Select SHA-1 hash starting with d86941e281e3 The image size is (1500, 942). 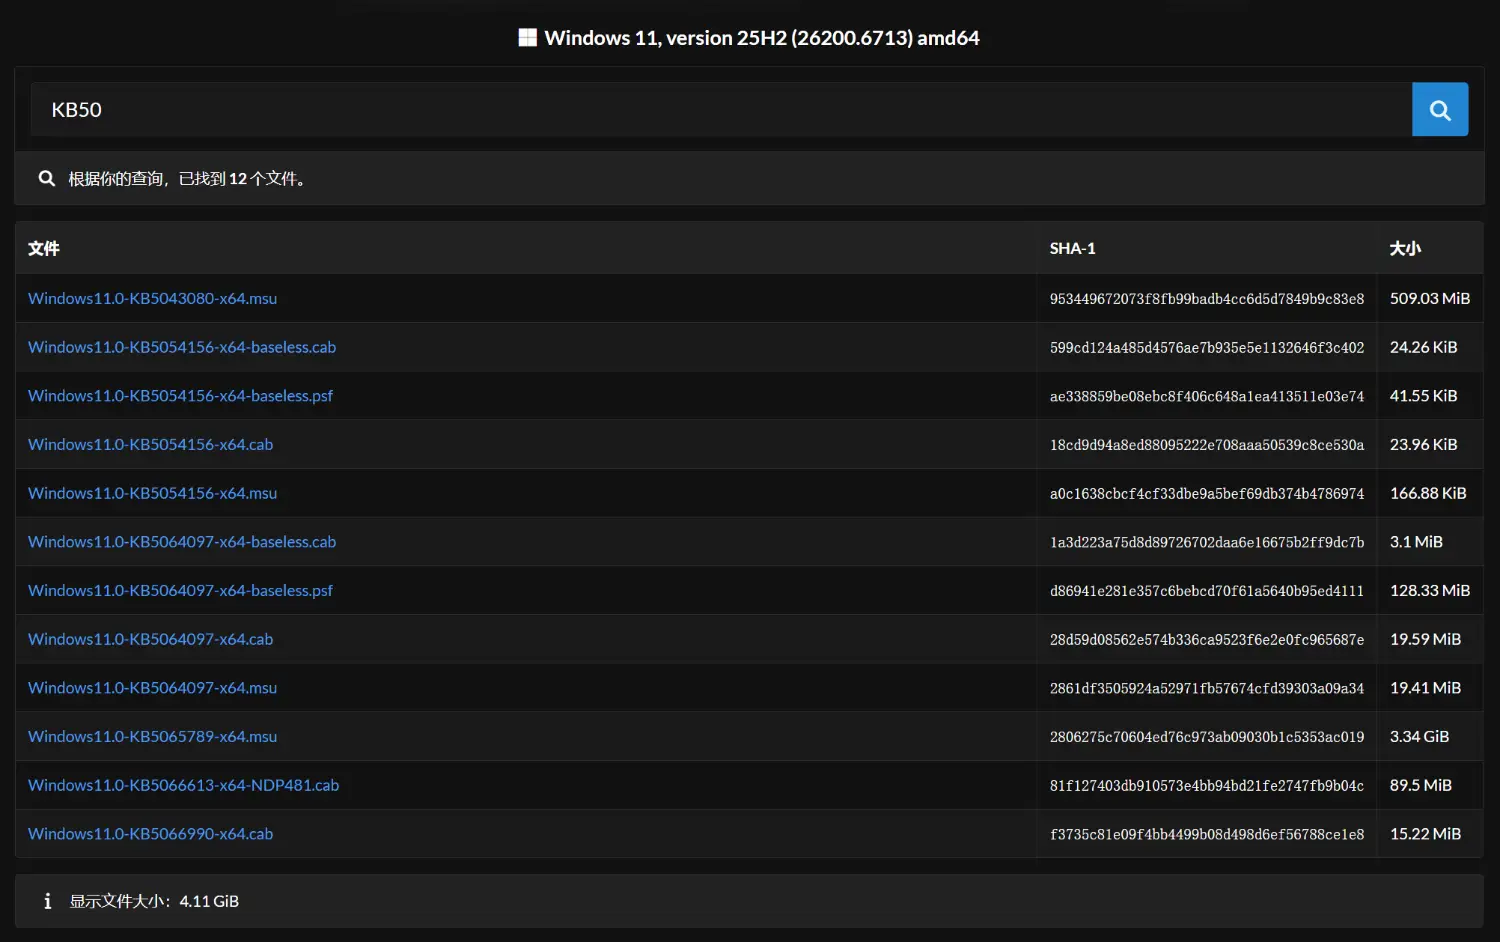coord(1207,590)
